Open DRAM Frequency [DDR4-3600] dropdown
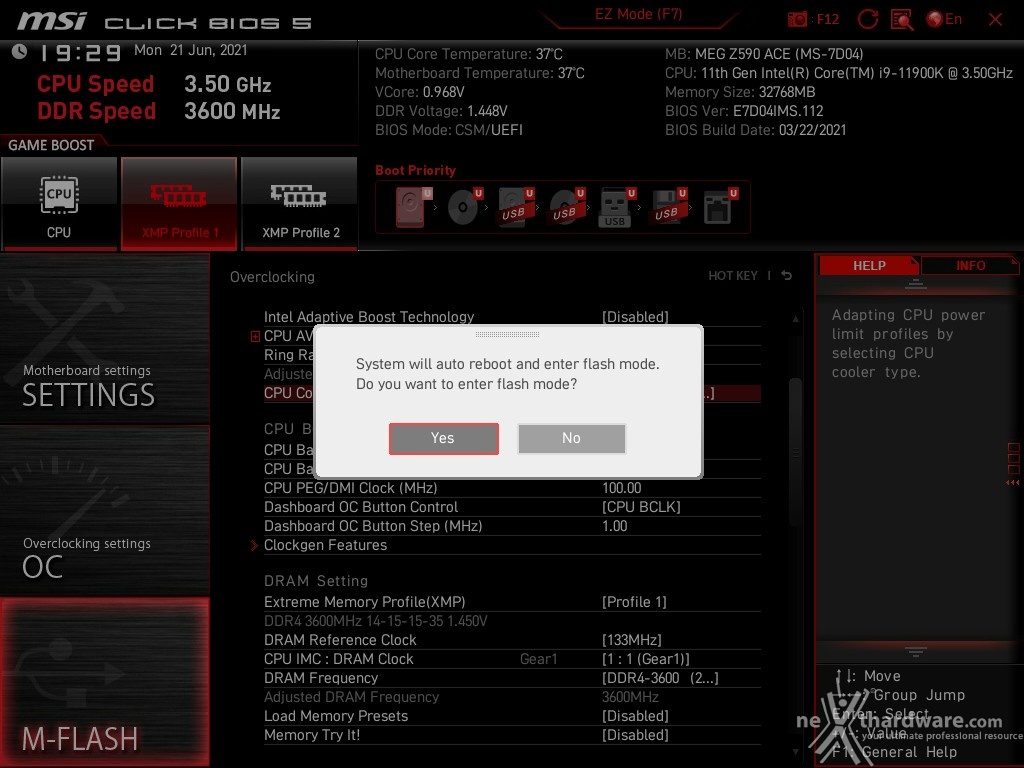Viewport: 1024px width, 768px height. pyautogui.click(x=660, y=678)
